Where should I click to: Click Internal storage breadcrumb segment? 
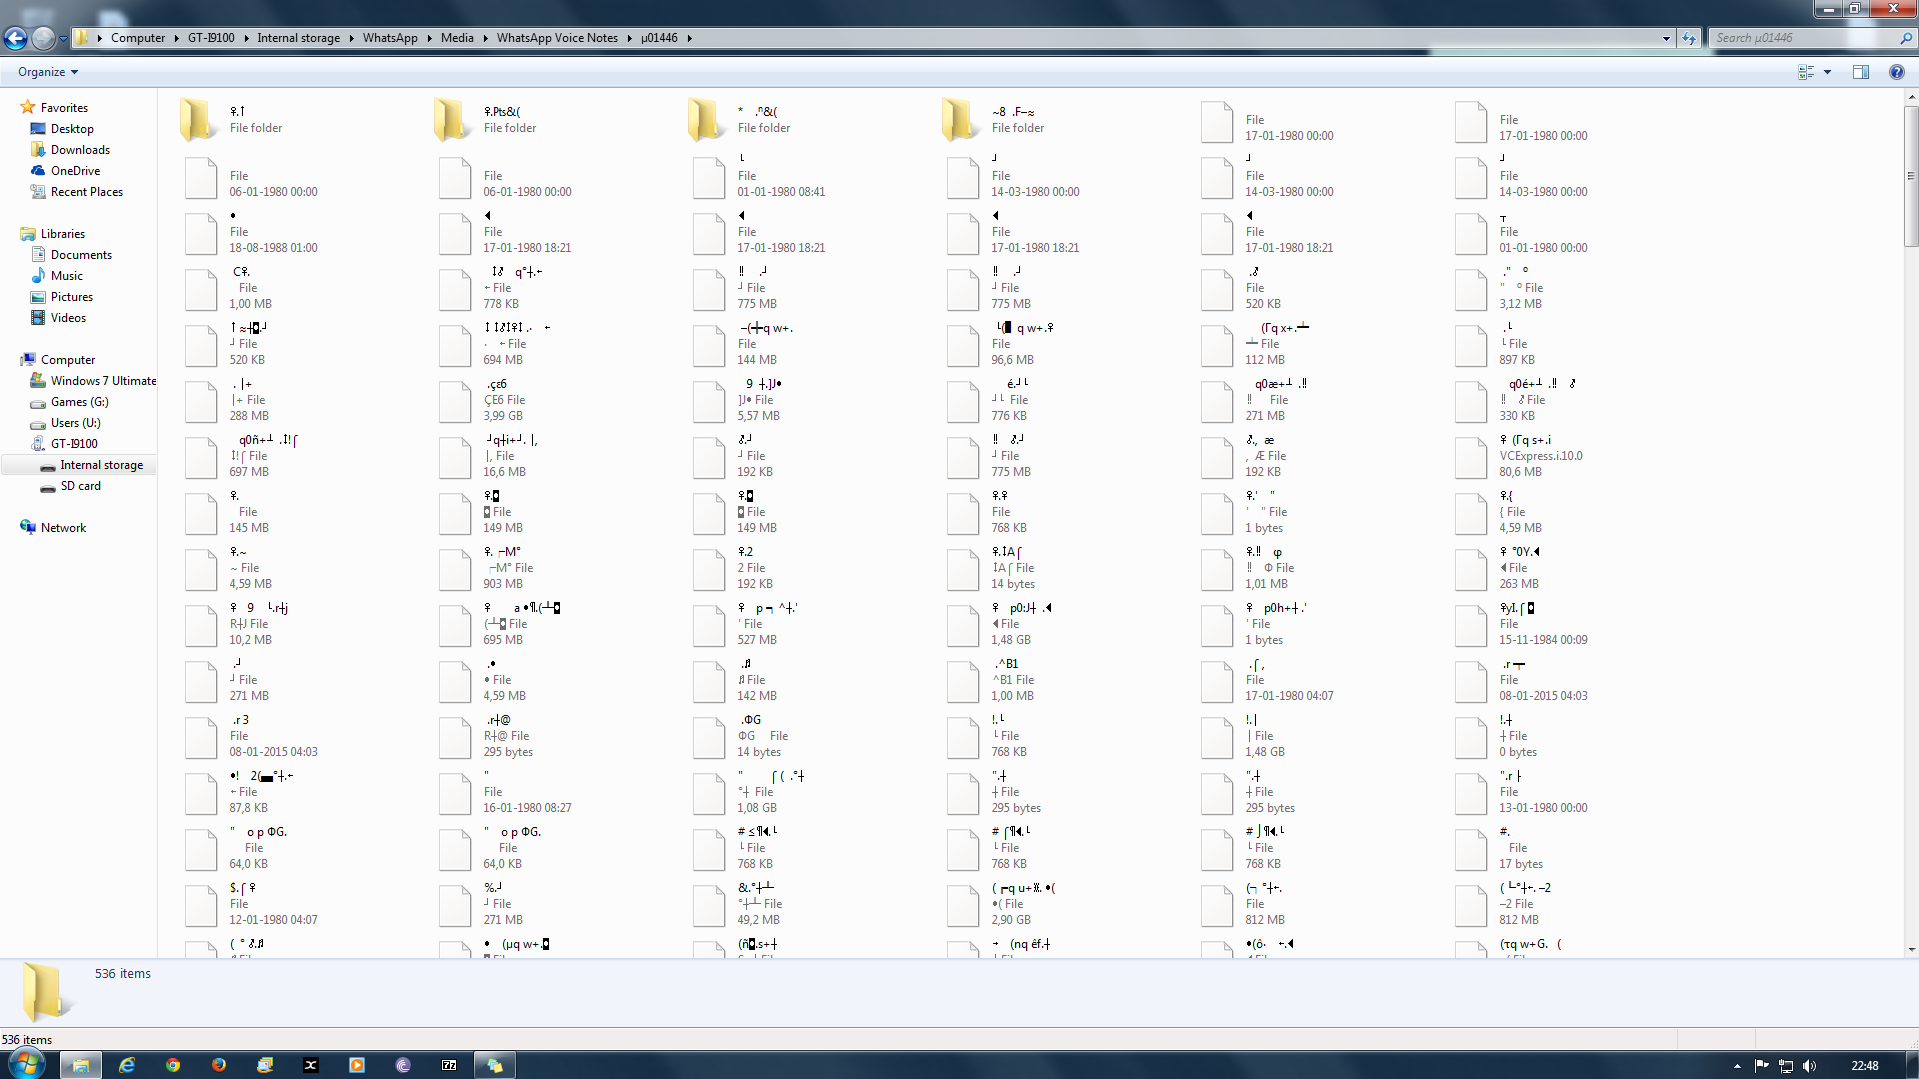click(298, 38)
